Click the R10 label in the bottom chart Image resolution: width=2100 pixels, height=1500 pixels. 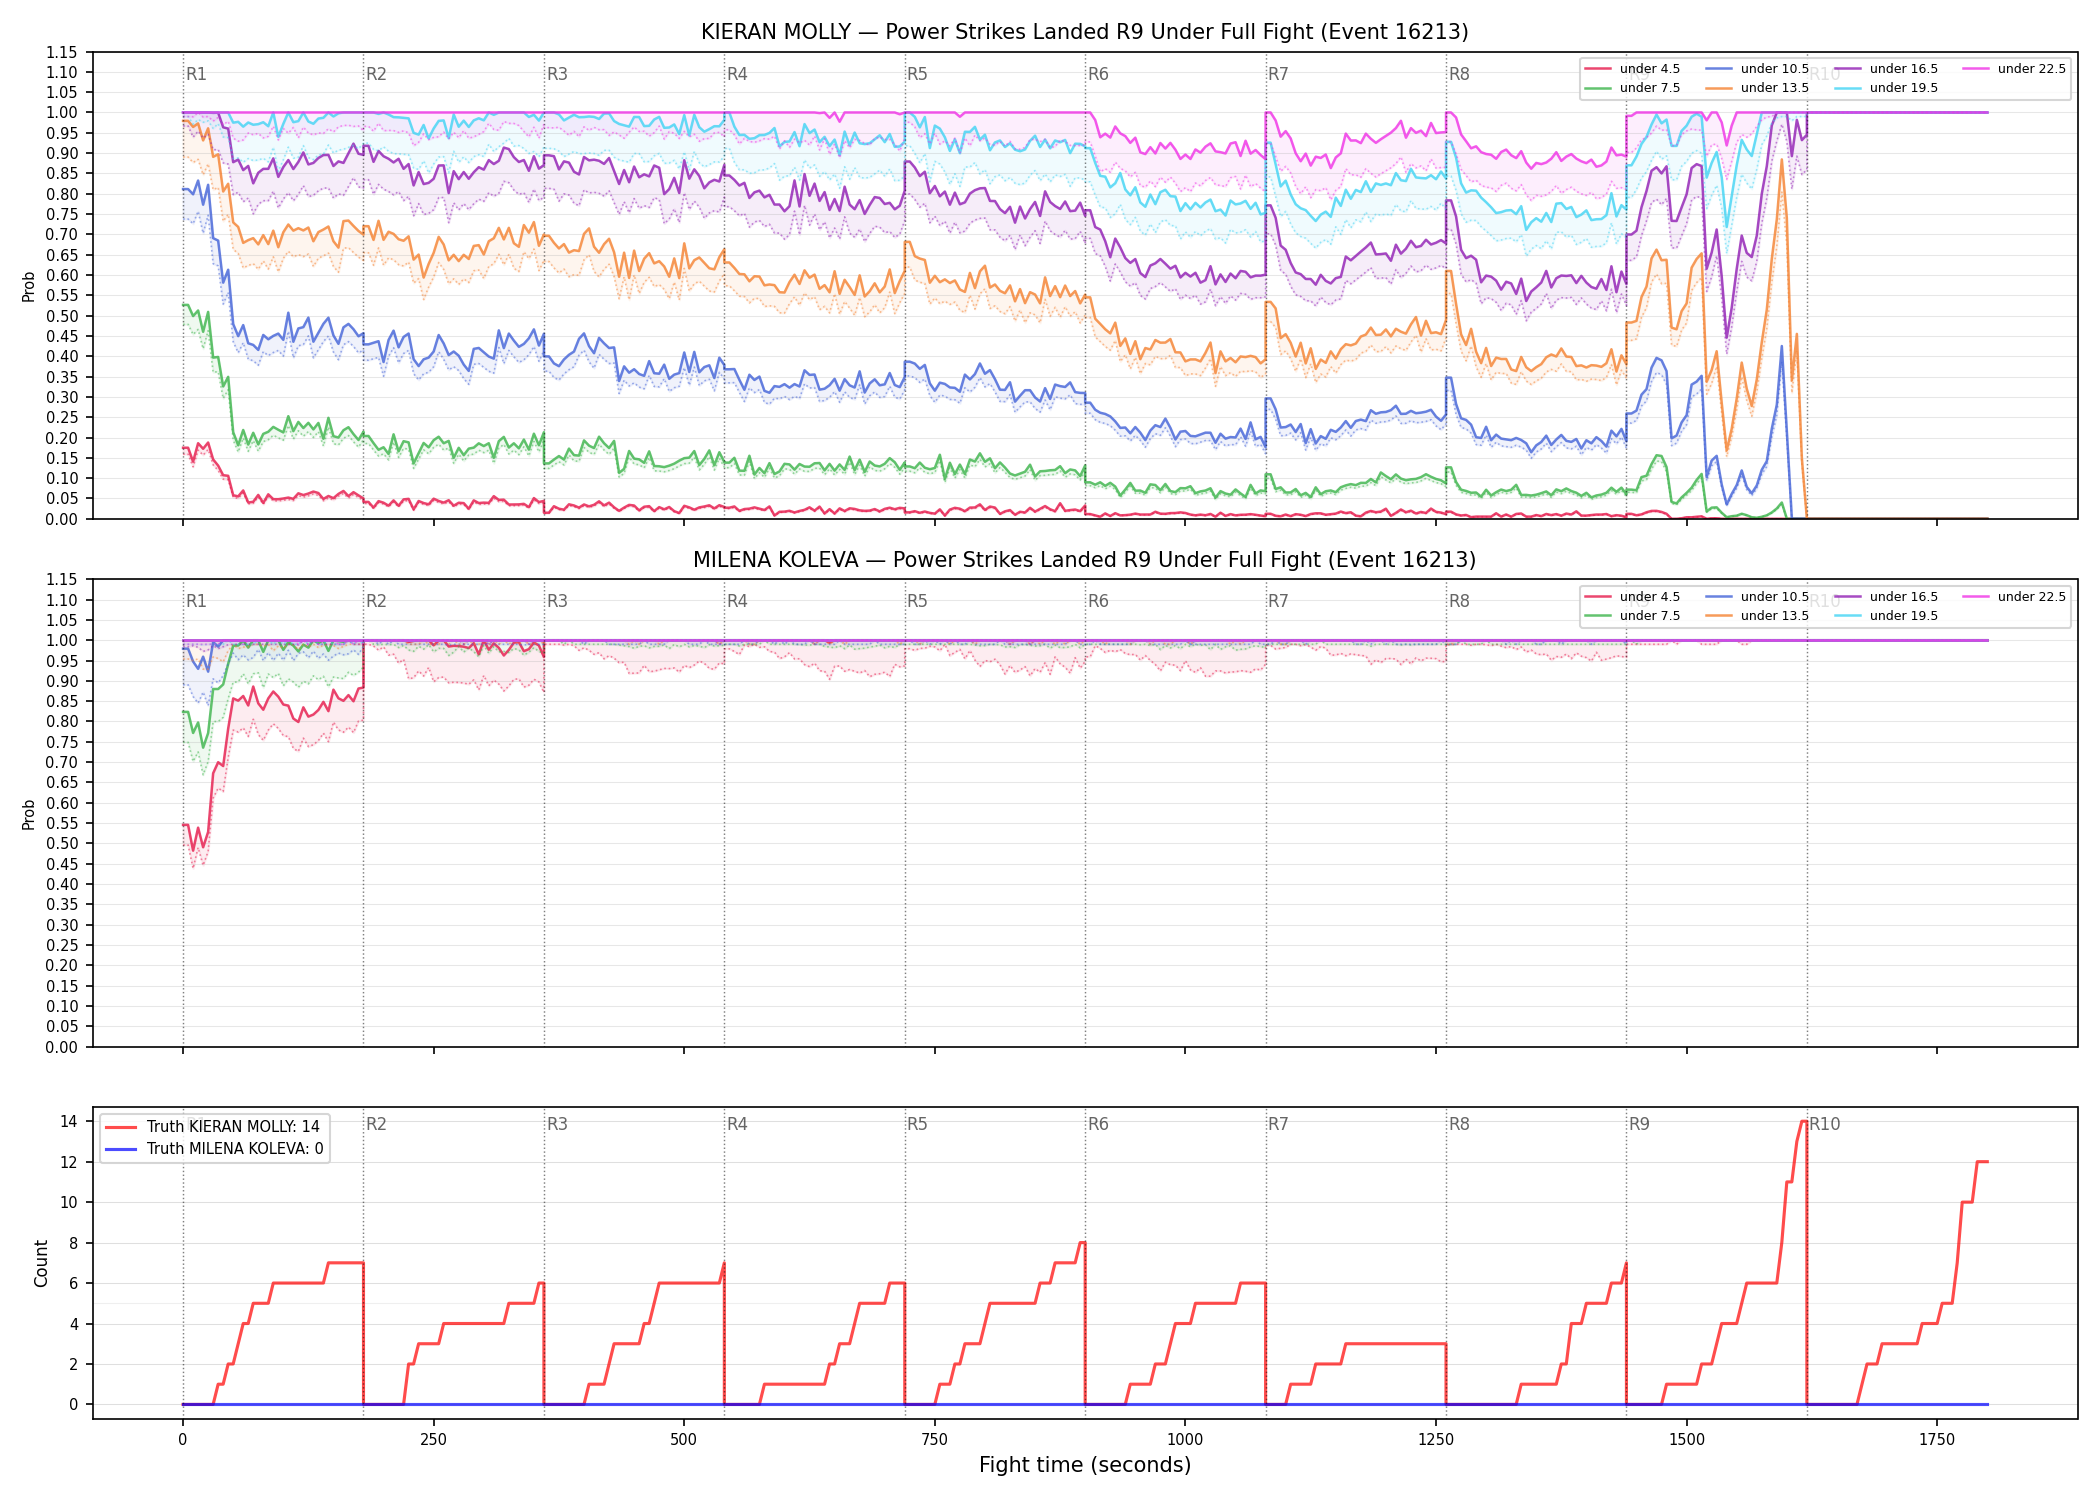(x=1824, y=1124)
